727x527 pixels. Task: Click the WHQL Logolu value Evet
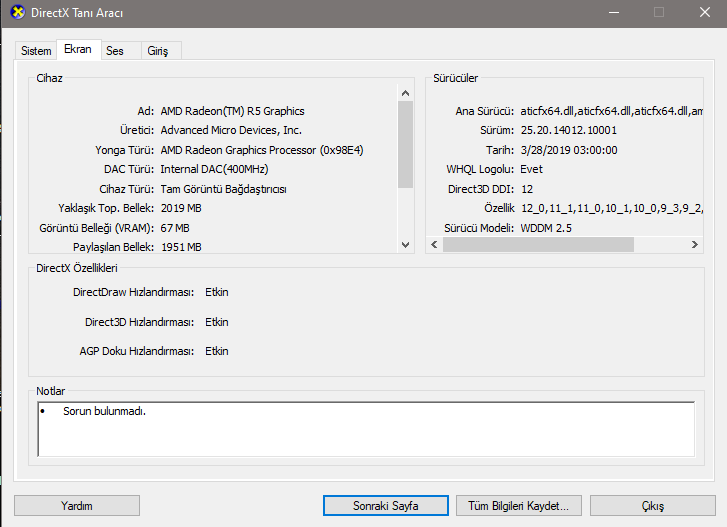point(531,169)
